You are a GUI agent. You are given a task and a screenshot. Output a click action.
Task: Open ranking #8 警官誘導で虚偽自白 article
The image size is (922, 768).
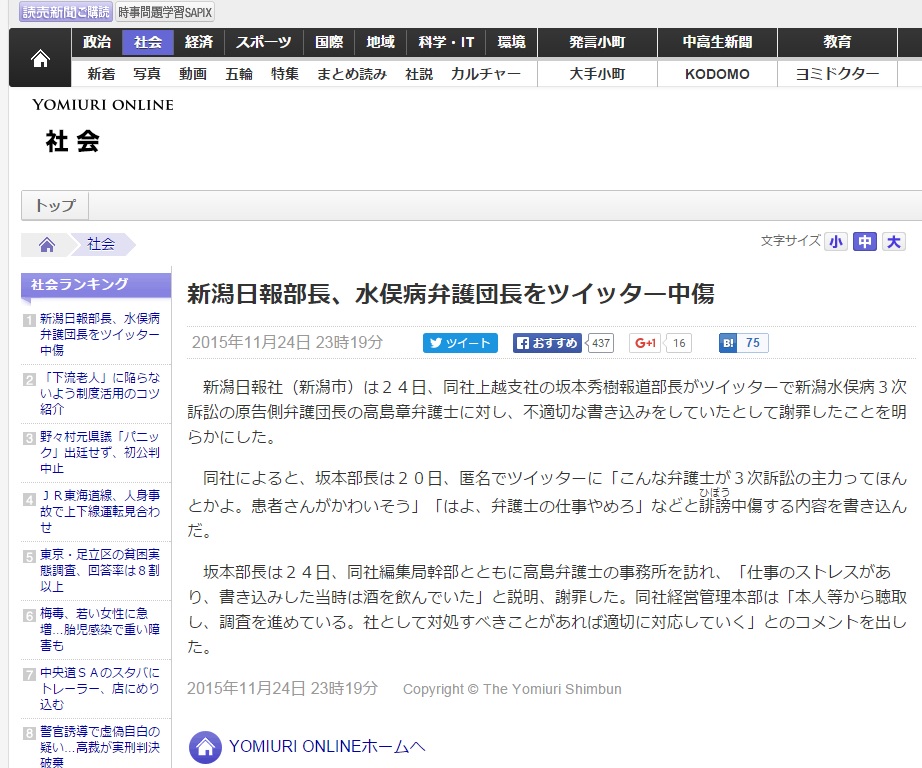click(100, 747)
